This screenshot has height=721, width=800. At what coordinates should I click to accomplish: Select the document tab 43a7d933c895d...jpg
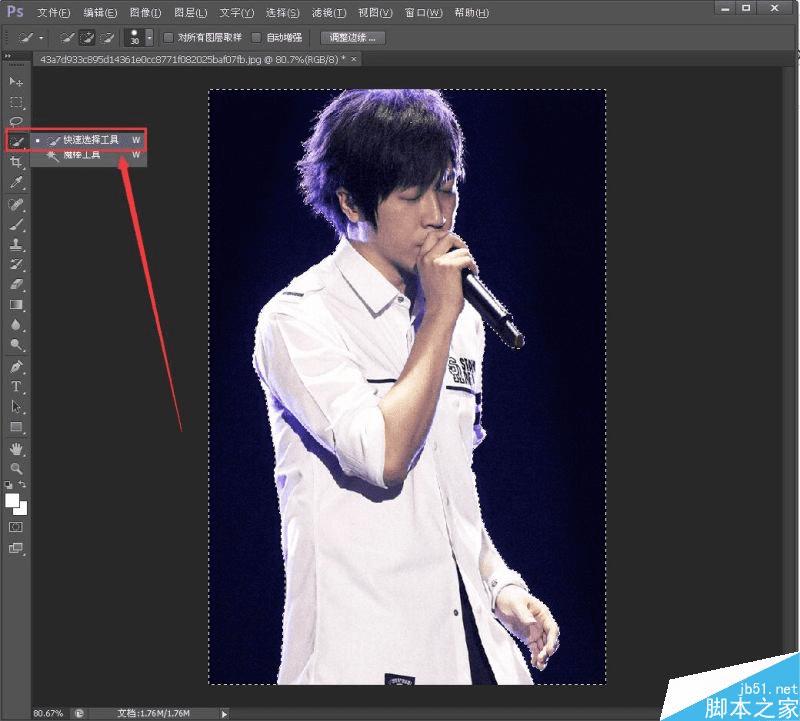click(x=192, y=60)
